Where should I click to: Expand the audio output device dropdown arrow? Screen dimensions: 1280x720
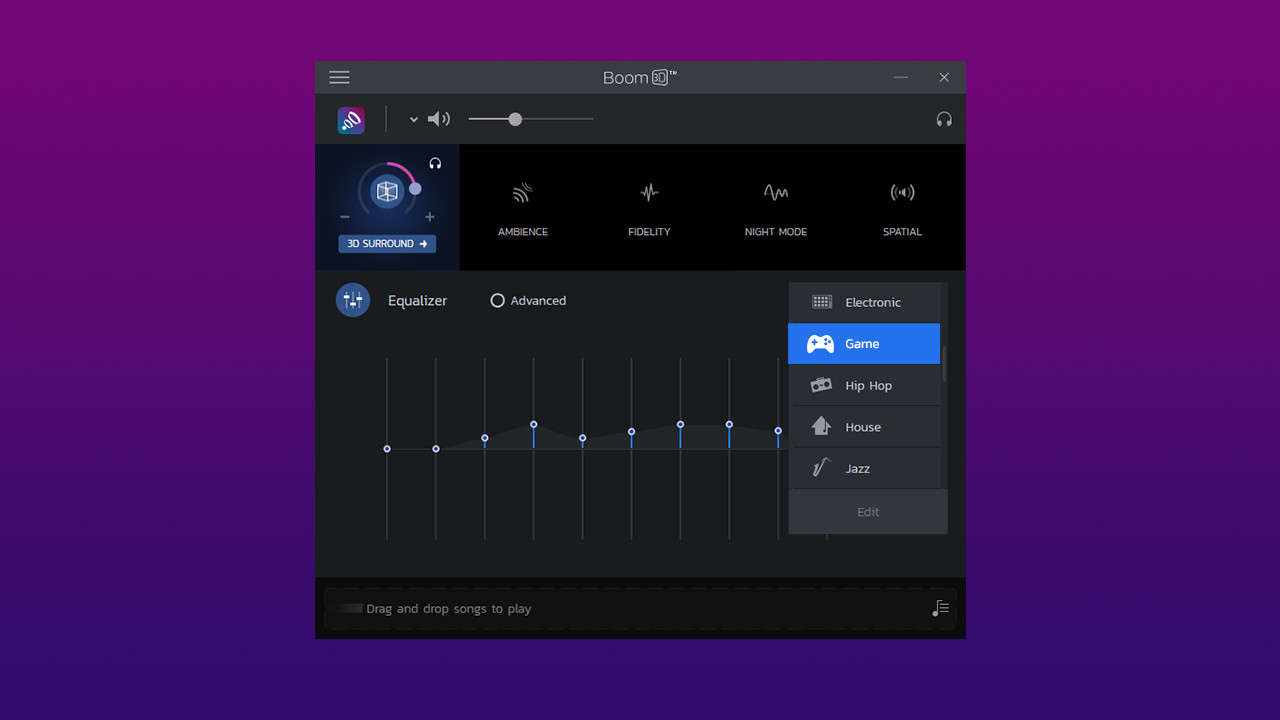pyautogui.click(x=413, y=120)
